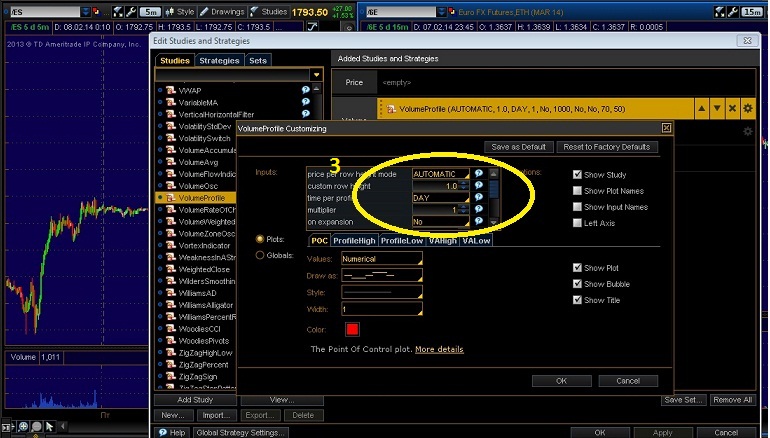
Task: Expand the studies search filter dropdown arrow
Action: (316, 75)
